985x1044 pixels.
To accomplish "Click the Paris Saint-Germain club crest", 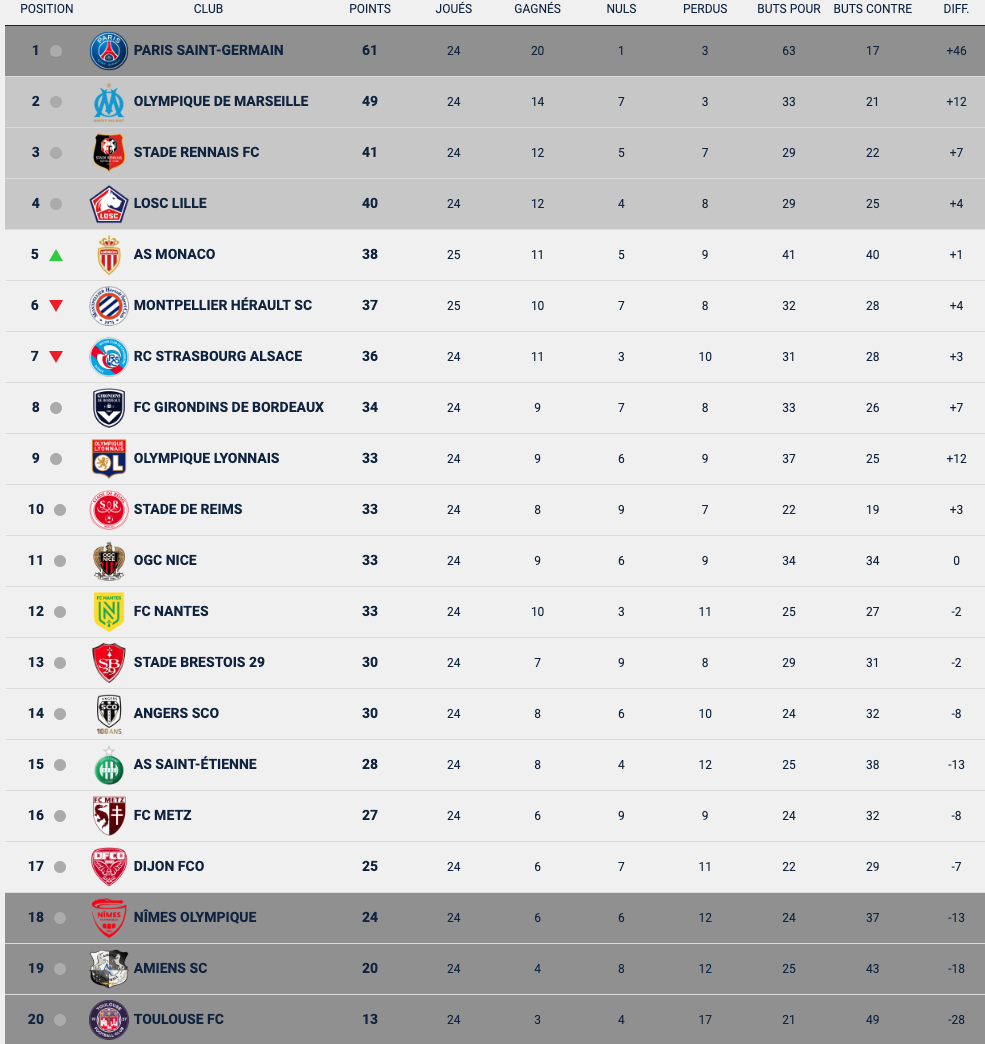I will pyautogui.click(x=109, y=51).
